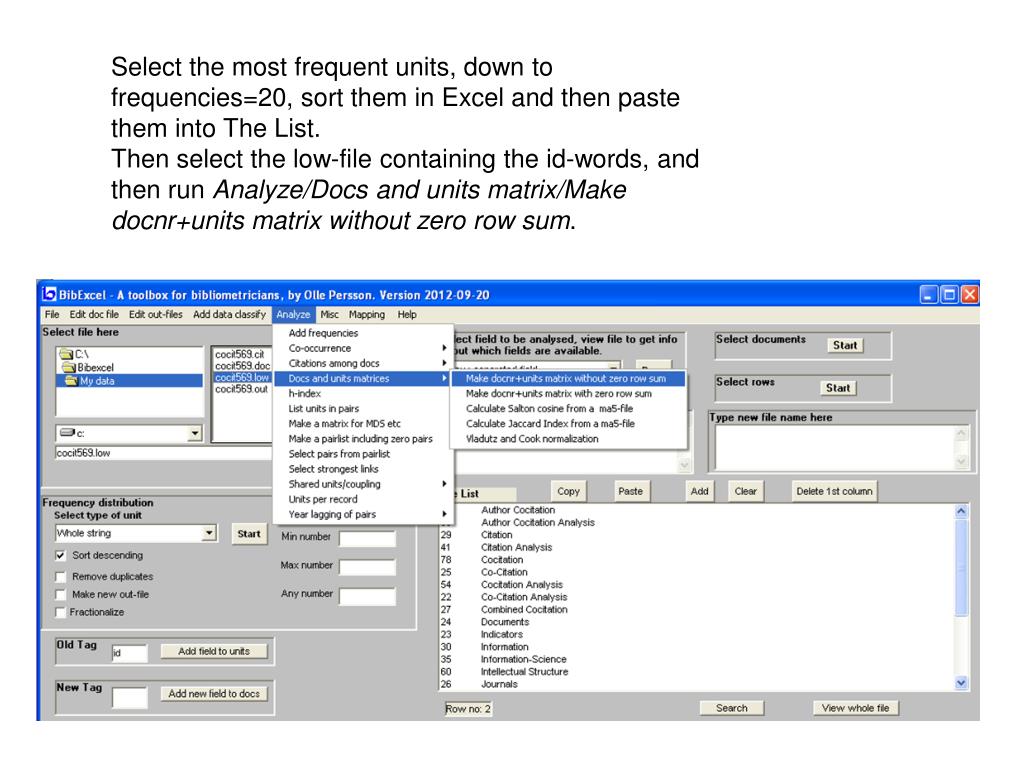Click Start for Select documents
This screenshot has height=768, width=1024.
(x=844, y=345)
